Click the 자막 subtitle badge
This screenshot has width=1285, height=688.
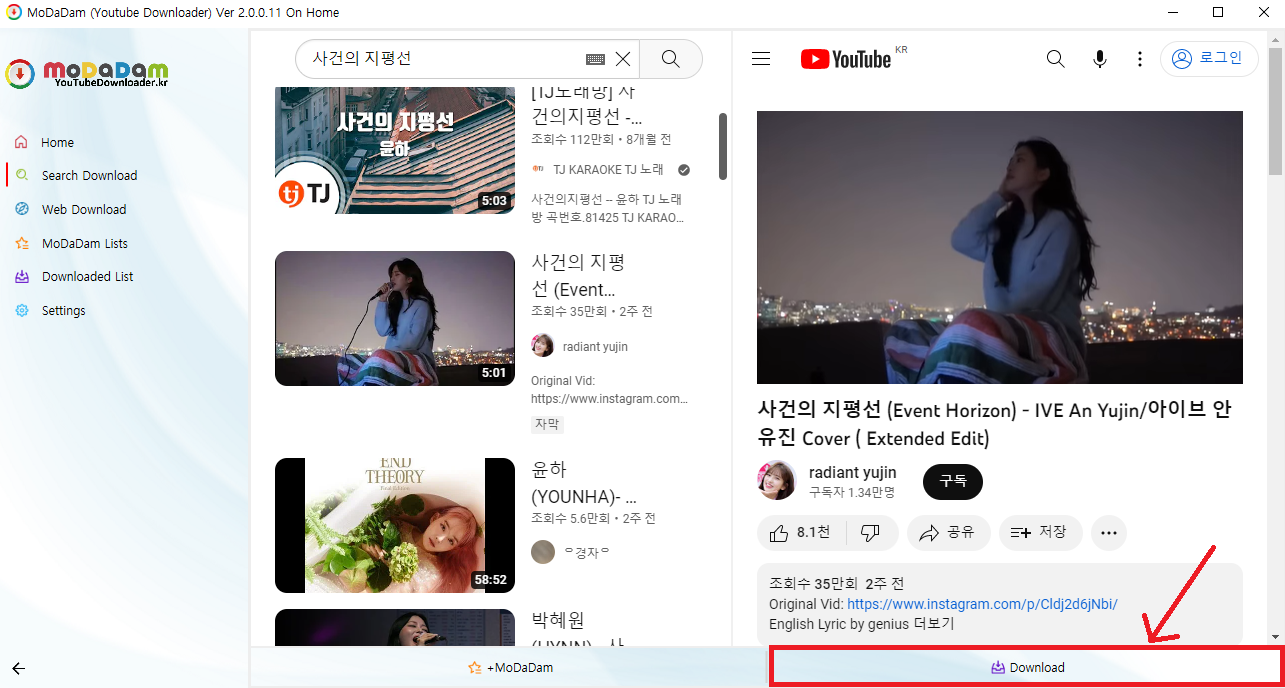tap(547, 424)
